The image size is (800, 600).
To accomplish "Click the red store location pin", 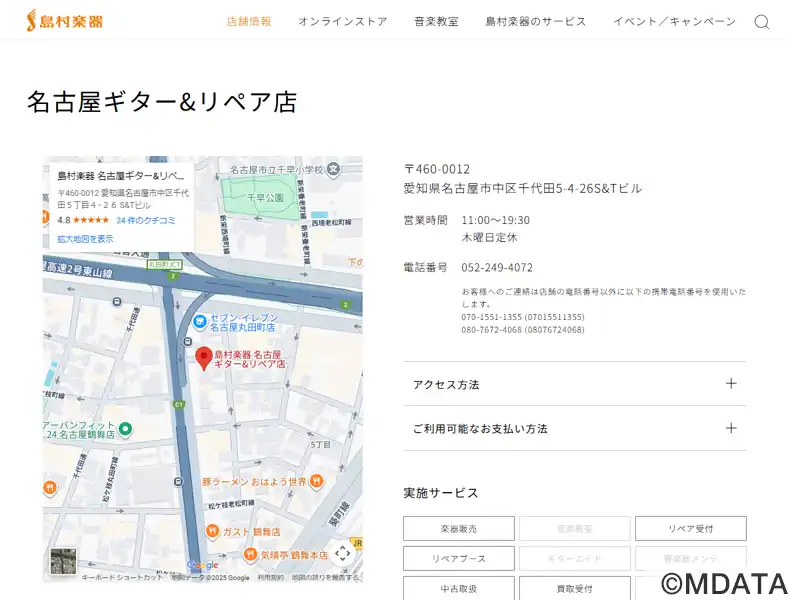I will (x=204, y=358).
